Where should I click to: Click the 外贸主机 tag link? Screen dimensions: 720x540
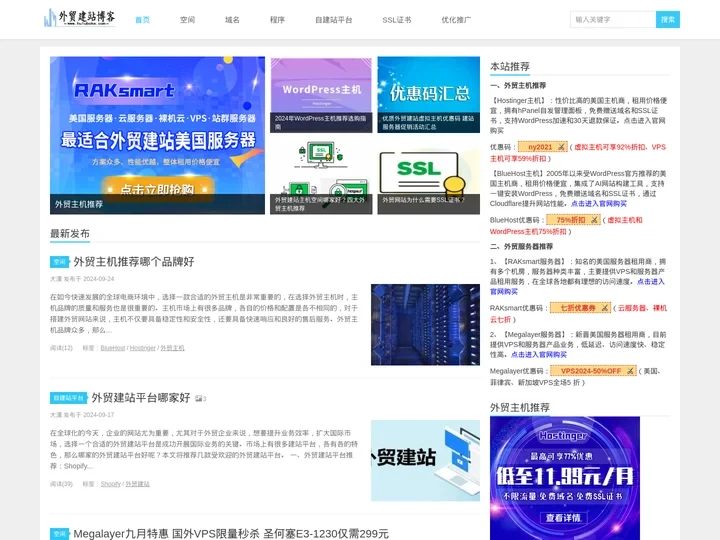pyautogui.click(x=172, y=348)
